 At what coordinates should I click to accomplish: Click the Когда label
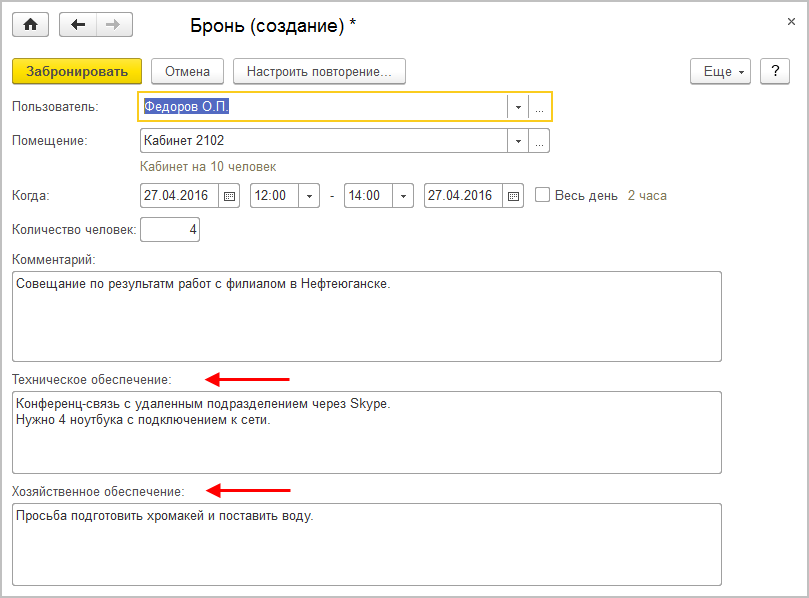(31, 196)
